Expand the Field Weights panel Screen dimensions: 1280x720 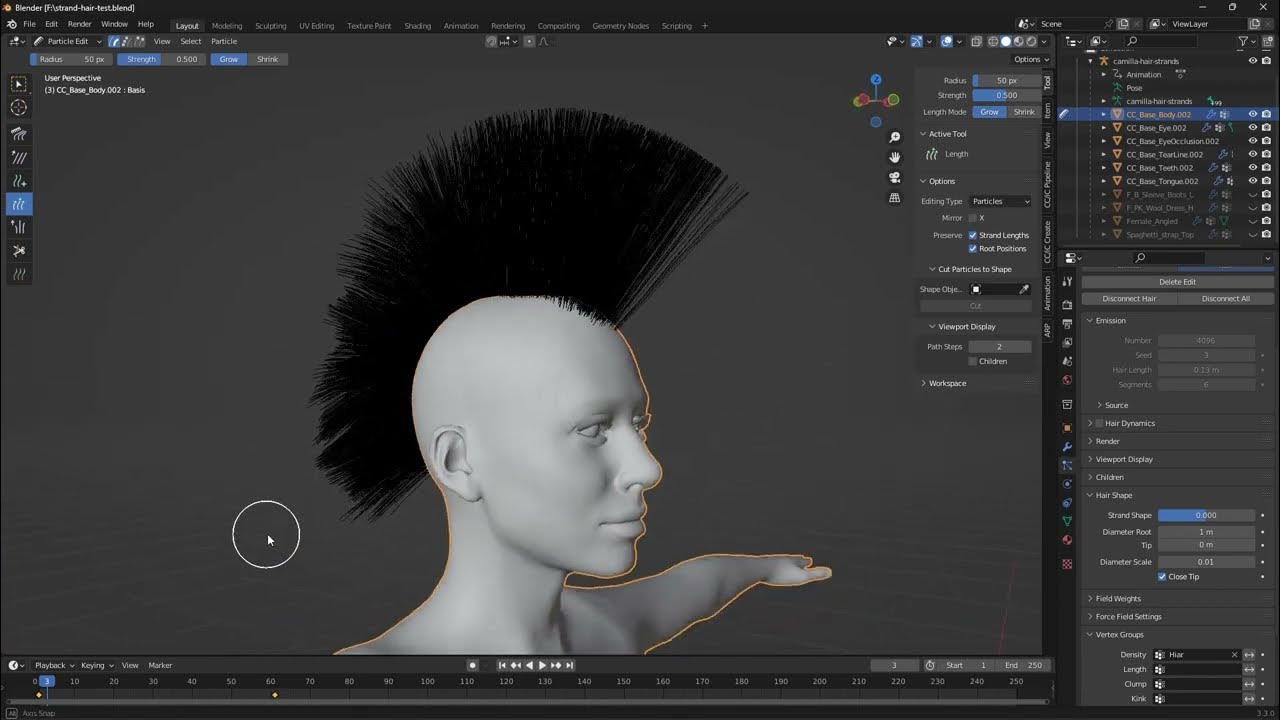pyautogui.click(x=1118, y=598)
